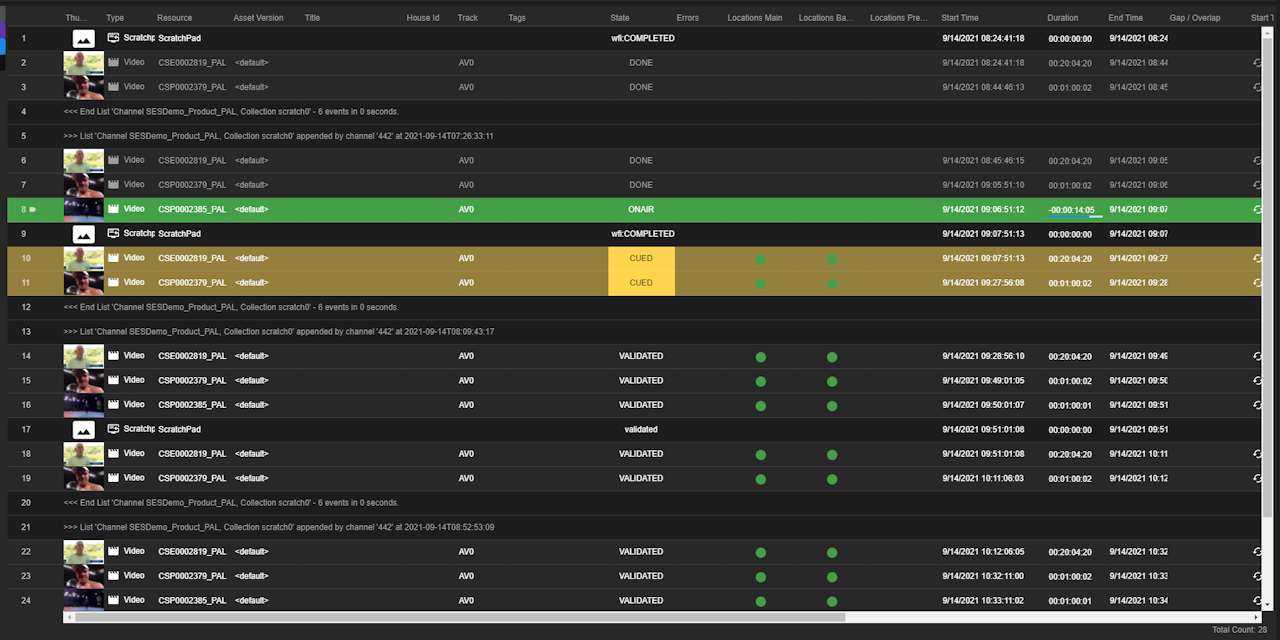Select the Duration column header

pos(1063,18)
